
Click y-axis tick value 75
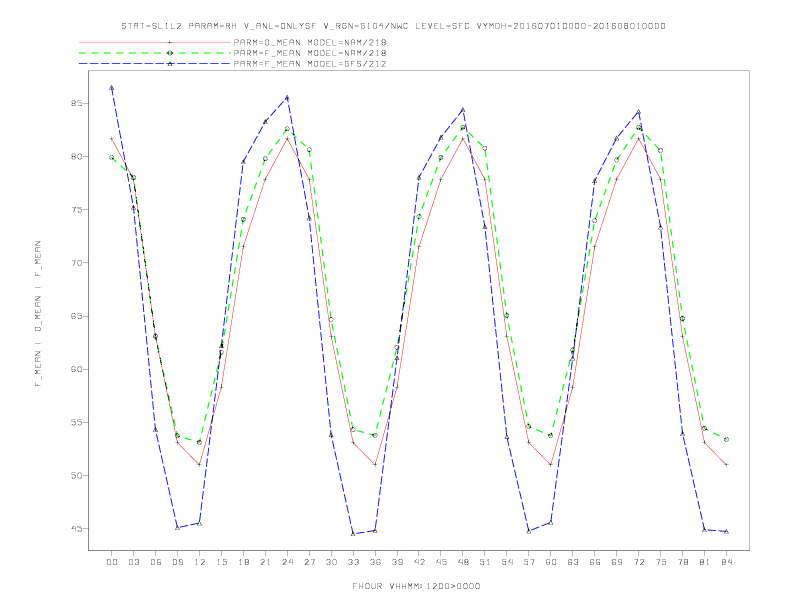tap(77, 210)
